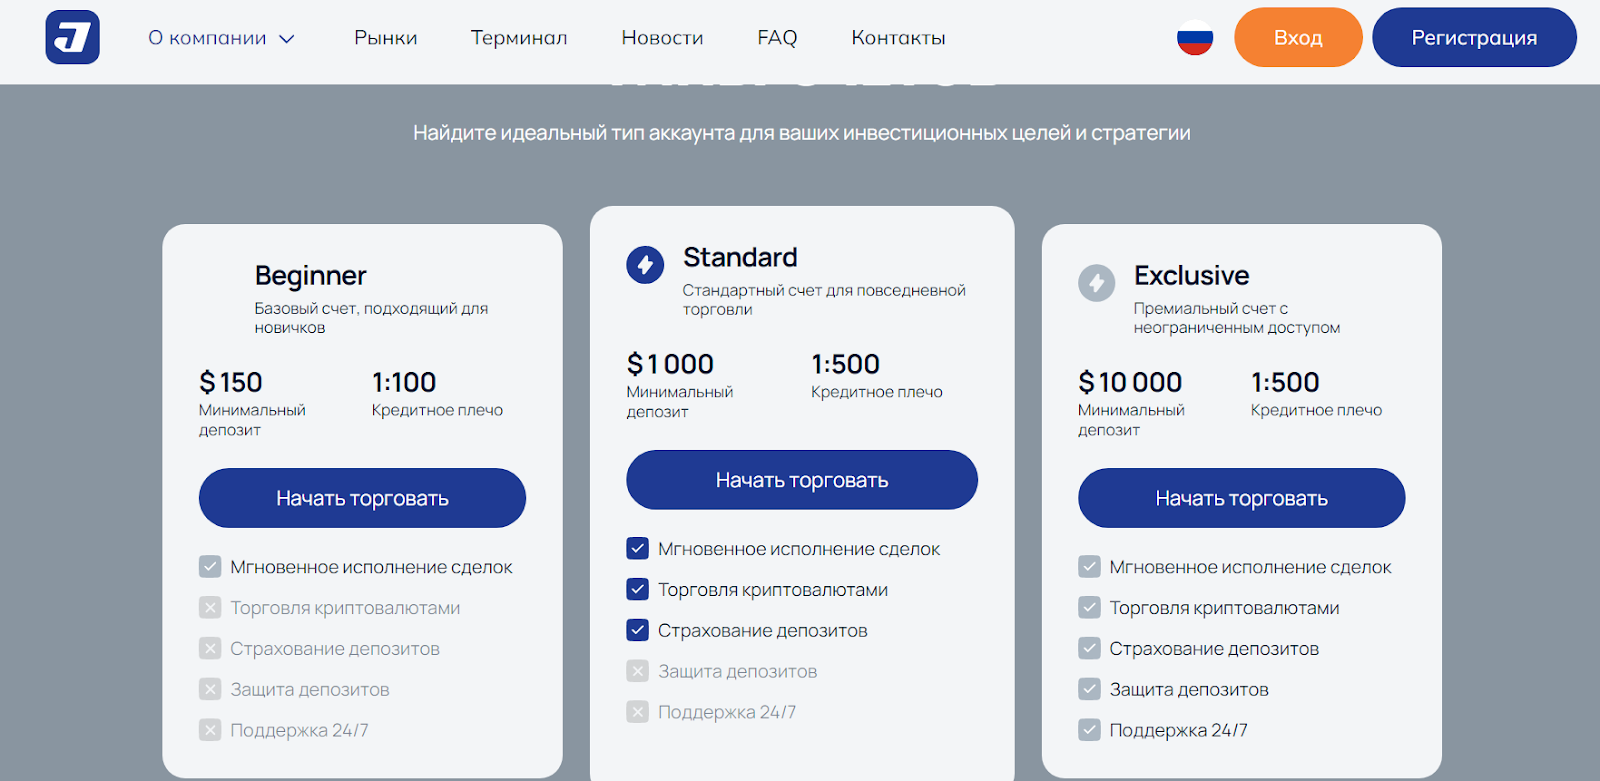
Task: Click the orange Вход button
Action: coord(1298,38)
